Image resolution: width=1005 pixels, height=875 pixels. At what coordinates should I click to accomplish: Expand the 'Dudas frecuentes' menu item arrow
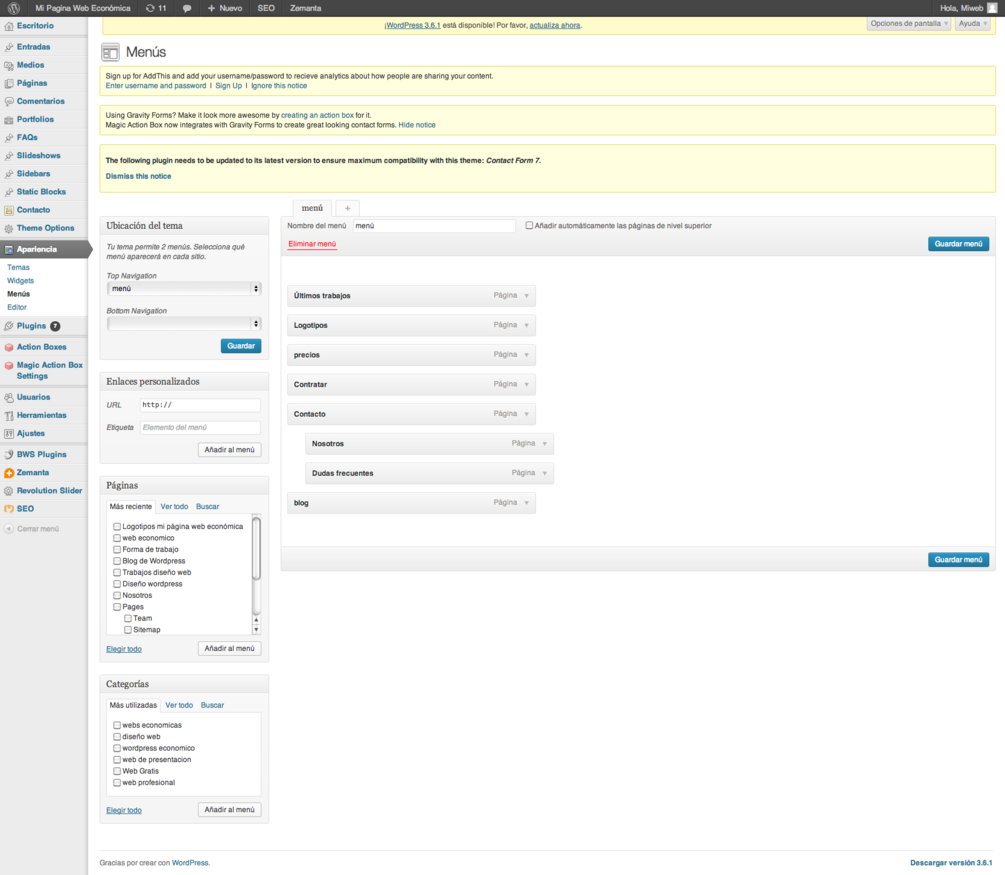click(545, 473)
